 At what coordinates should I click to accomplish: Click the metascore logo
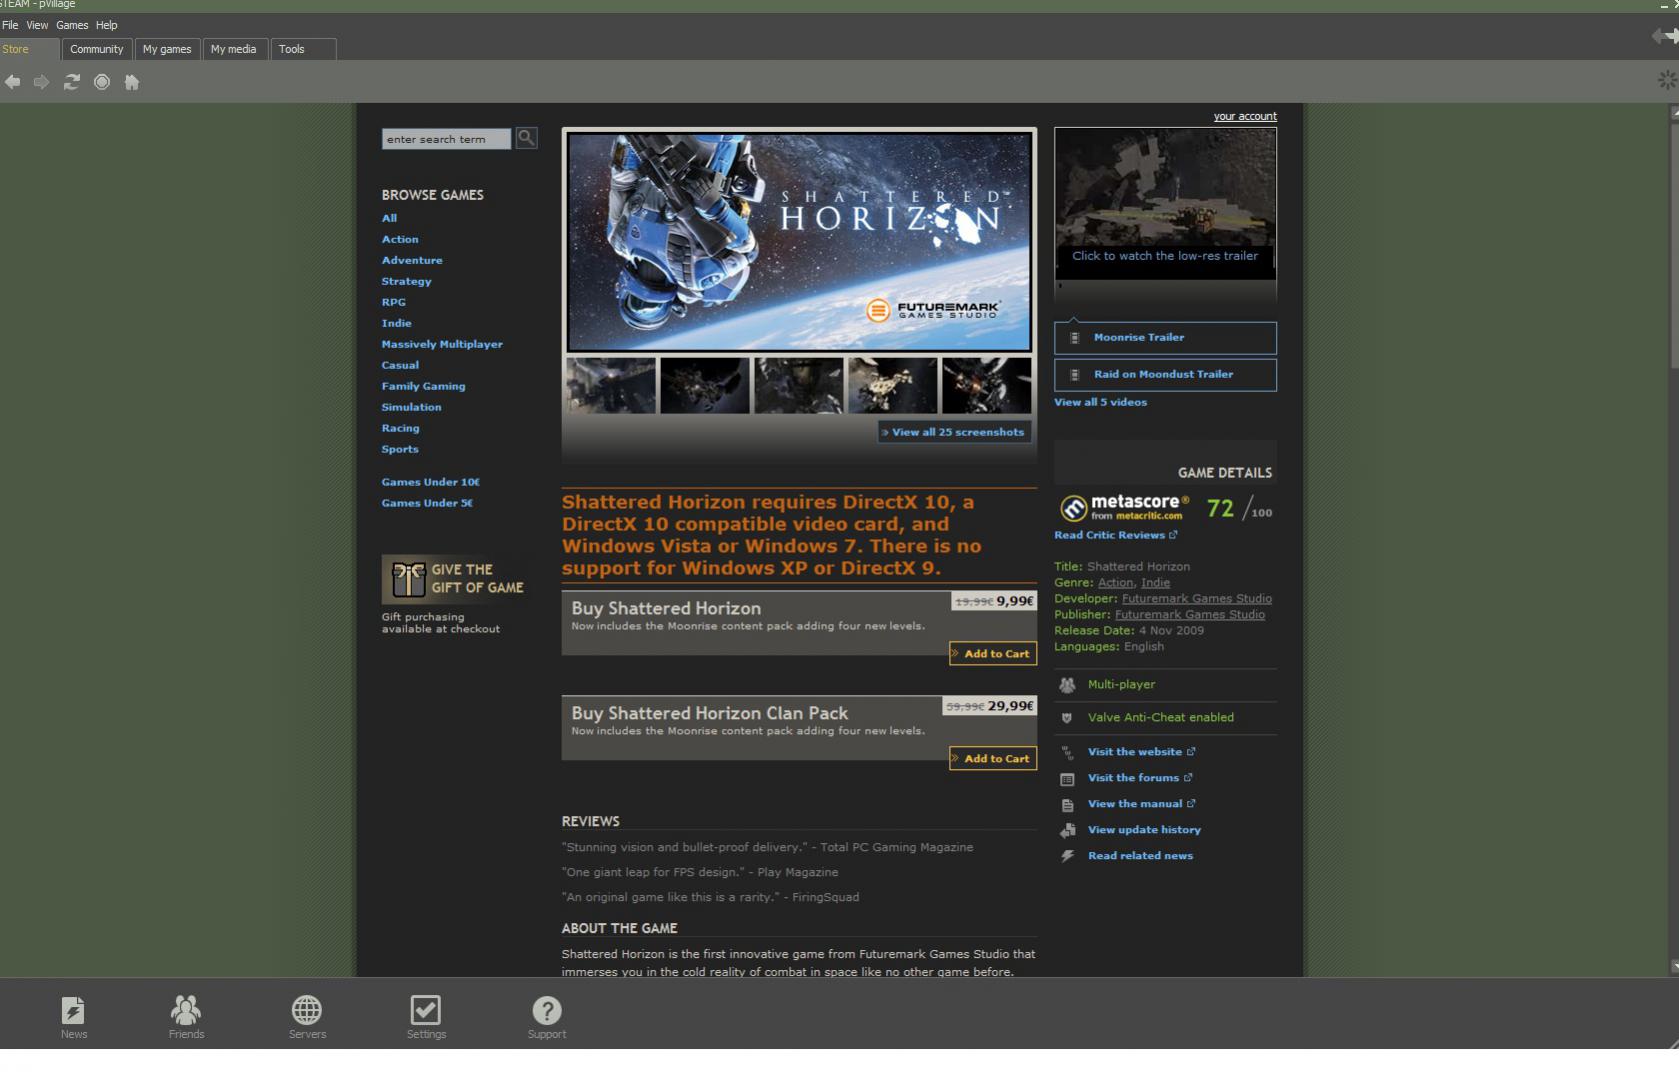[x=1124, y=508]
